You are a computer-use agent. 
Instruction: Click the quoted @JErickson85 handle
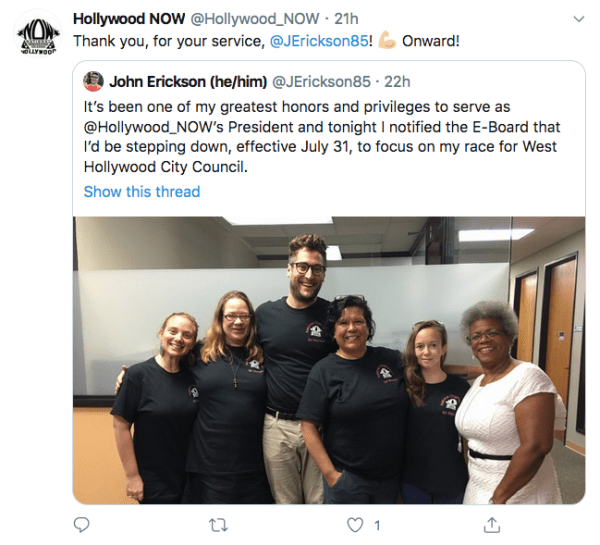[321, 82]
